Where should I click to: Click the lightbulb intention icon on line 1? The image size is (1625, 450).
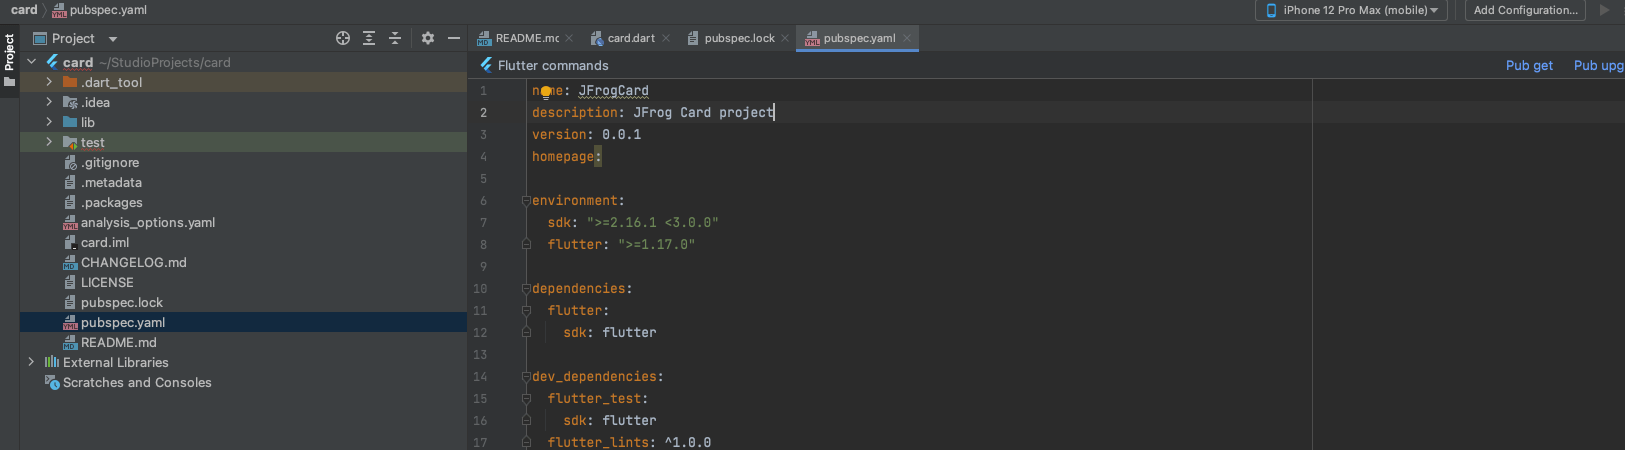click(546, 91)
